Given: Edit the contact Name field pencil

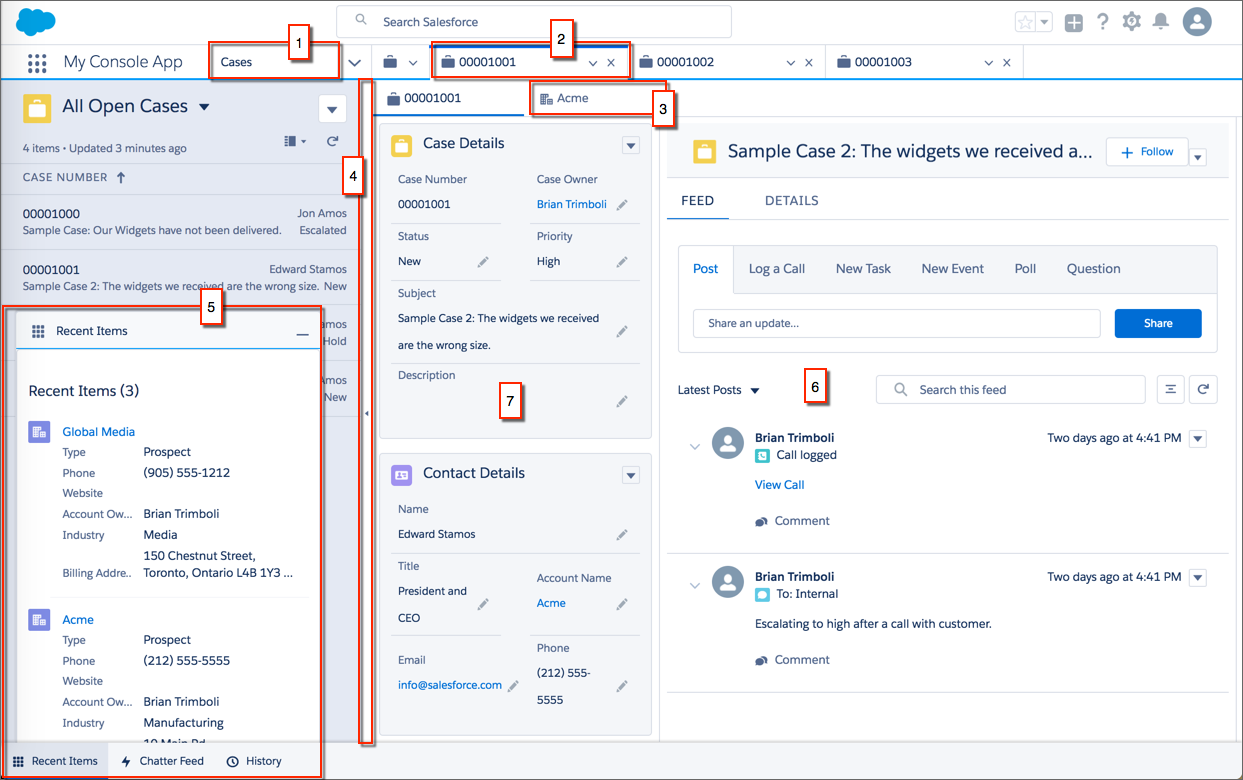Looking at the screenshot, I should (622, 535).
